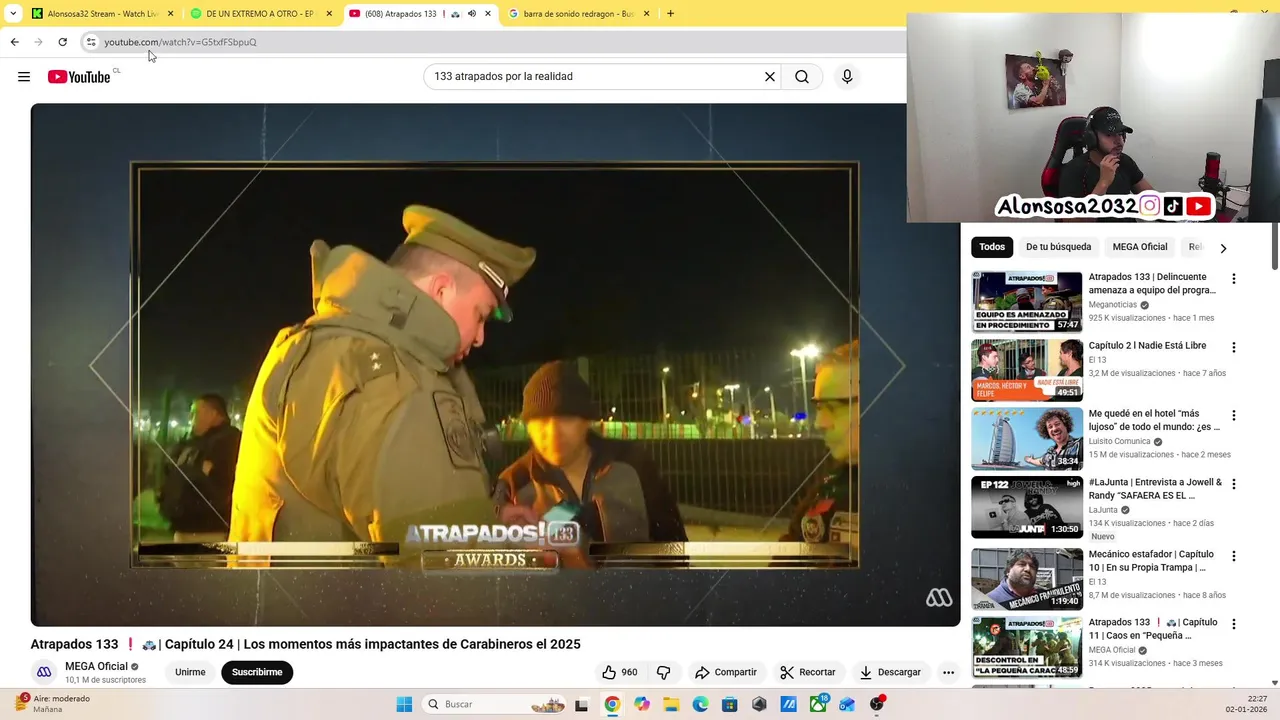Open File Explorer from taskbar
Image resolution: width=1280 pixels, height=720 pixels.
671,704
